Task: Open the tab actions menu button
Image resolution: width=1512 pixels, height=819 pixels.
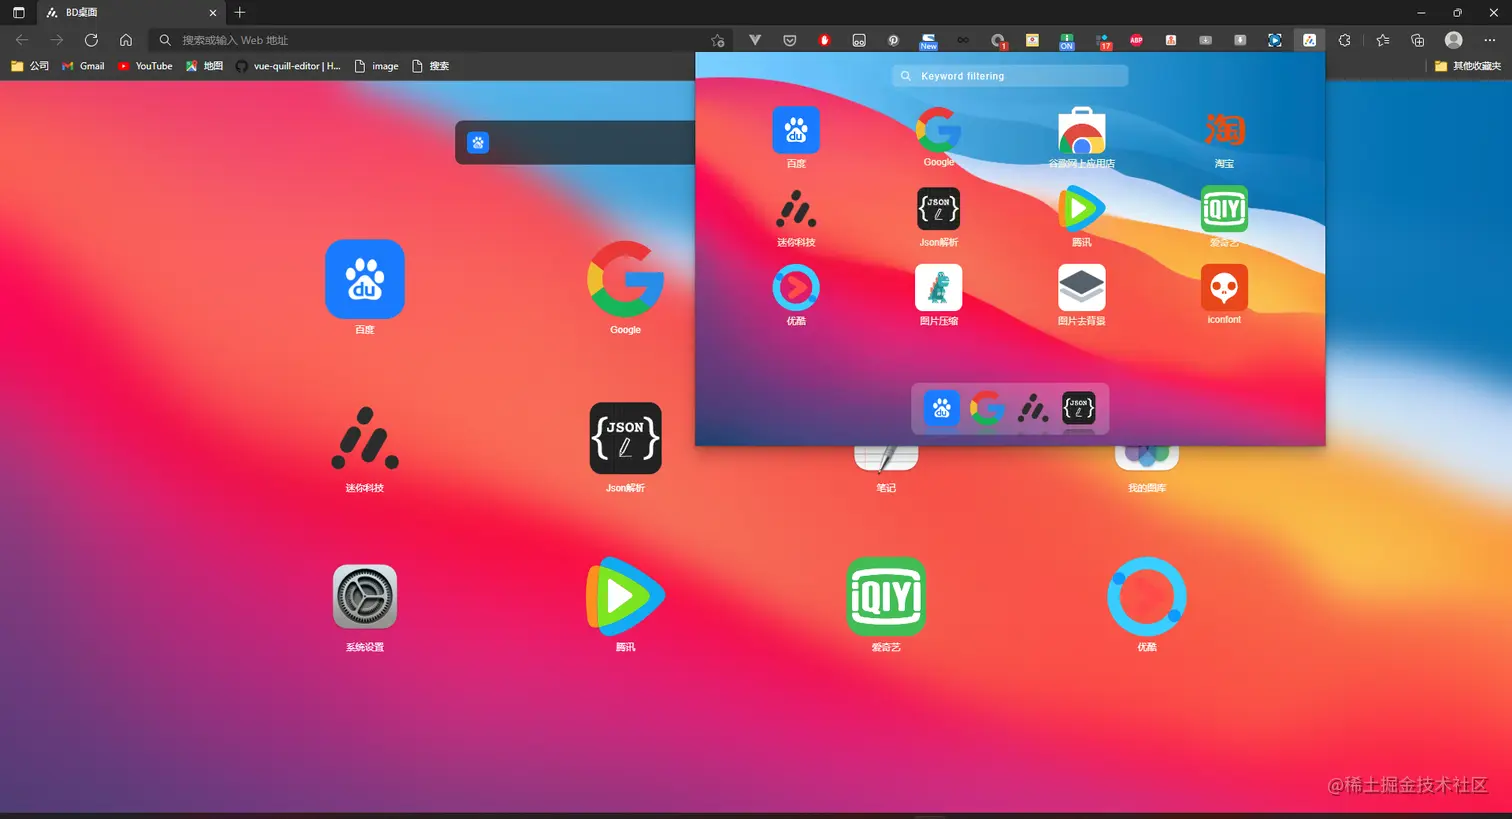Action: (18, 13)
